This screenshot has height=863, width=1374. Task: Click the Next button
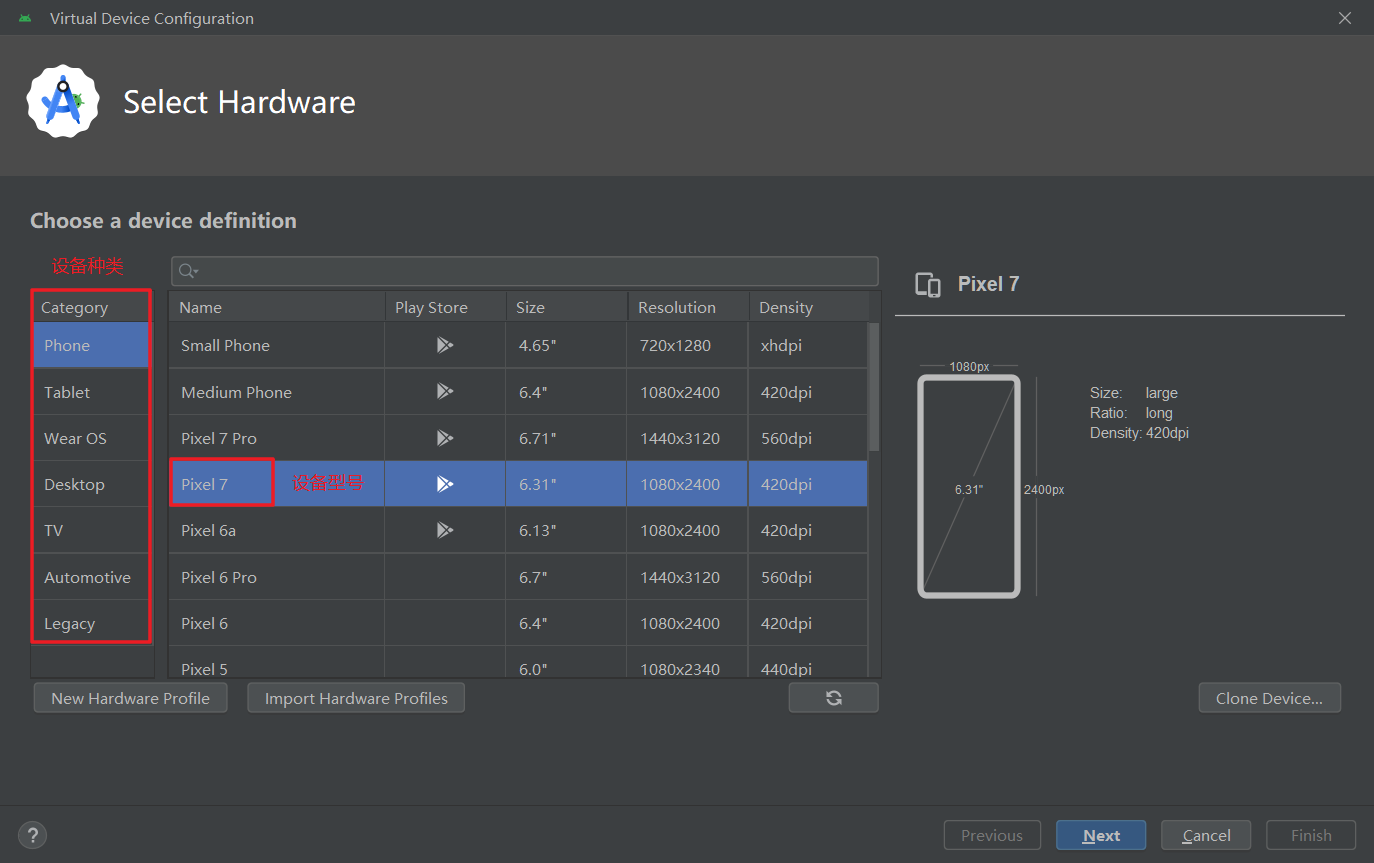point(1101,835)
